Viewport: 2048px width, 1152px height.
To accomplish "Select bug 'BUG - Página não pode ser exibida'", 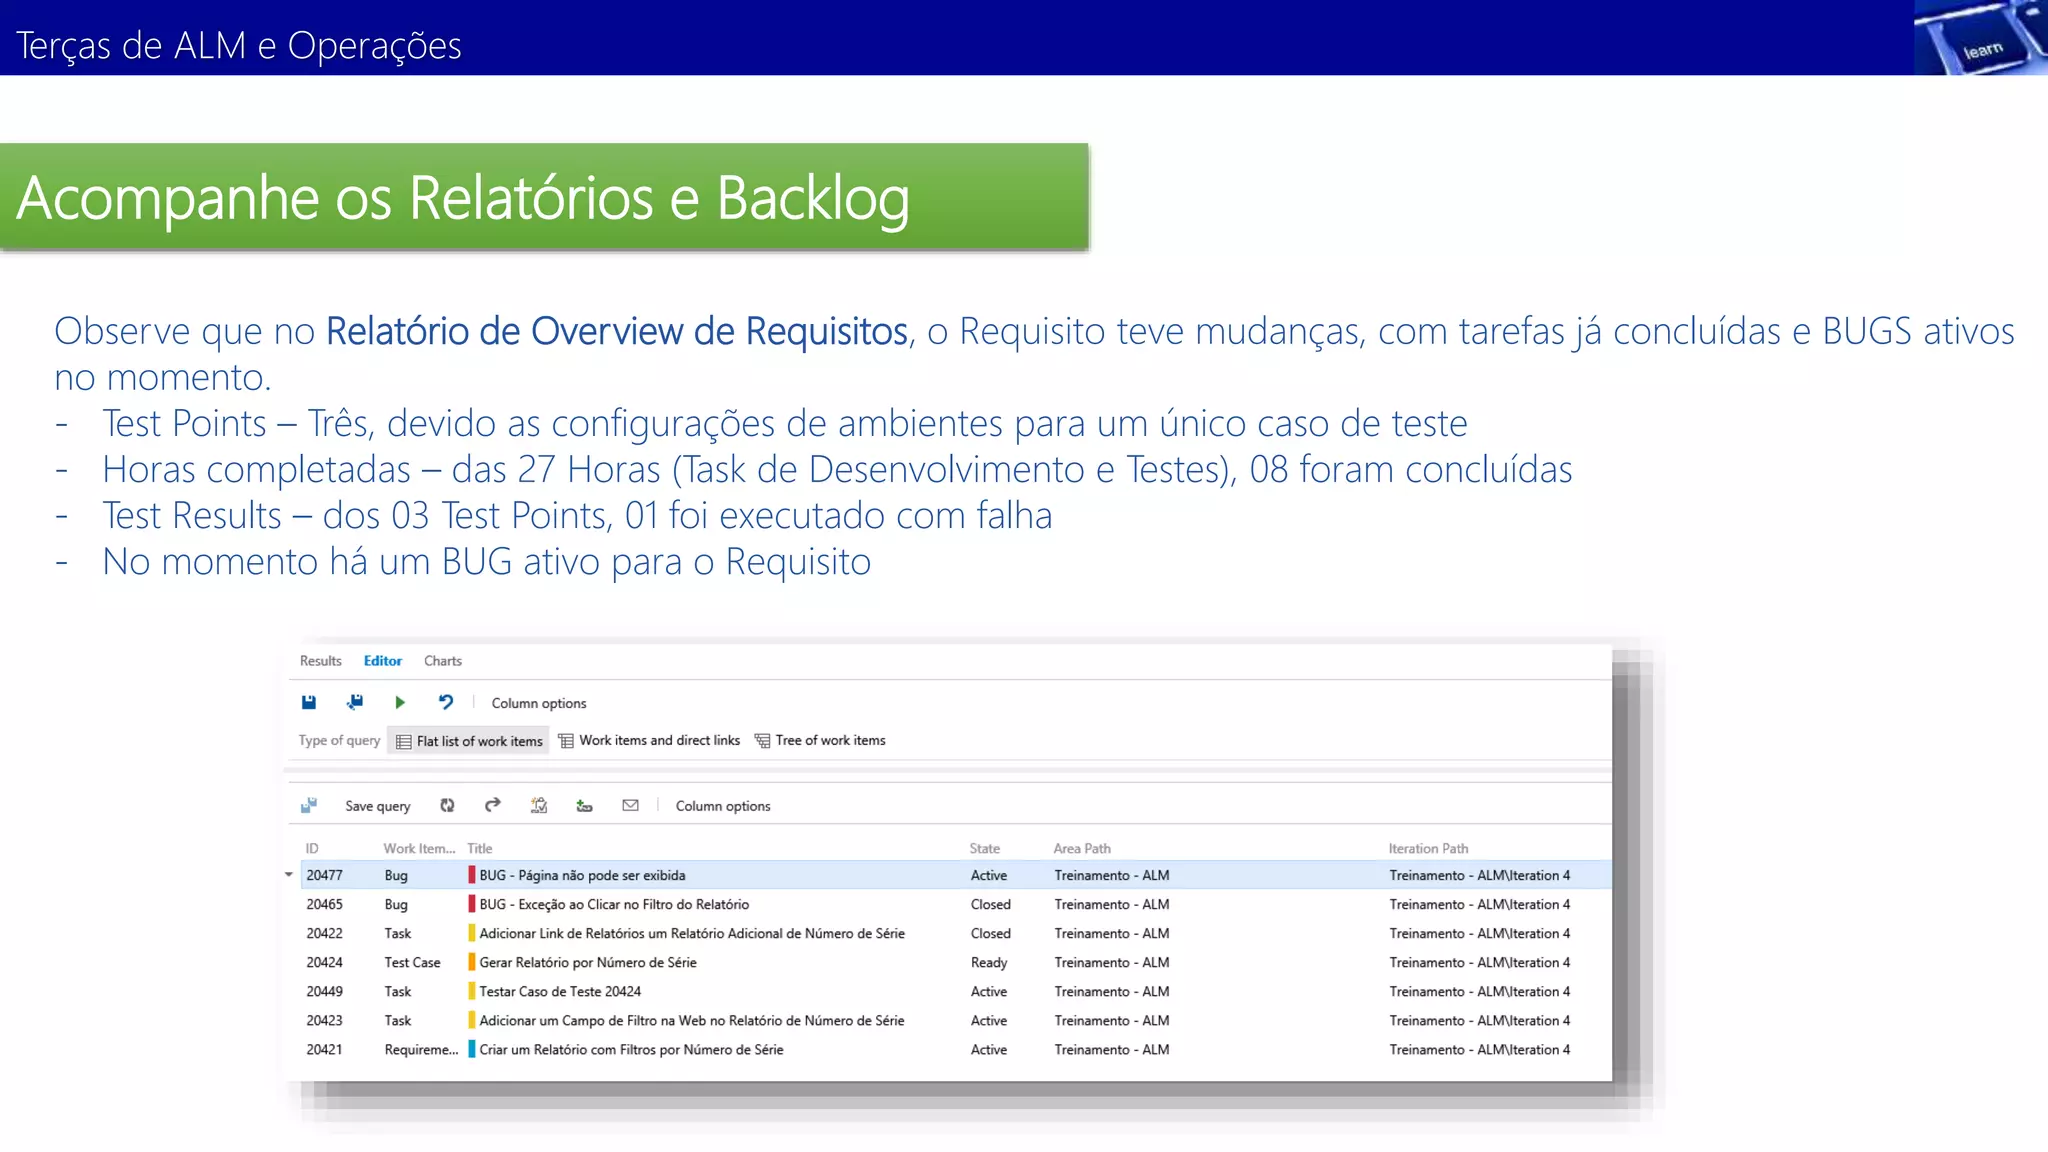I will coord(582,875).
